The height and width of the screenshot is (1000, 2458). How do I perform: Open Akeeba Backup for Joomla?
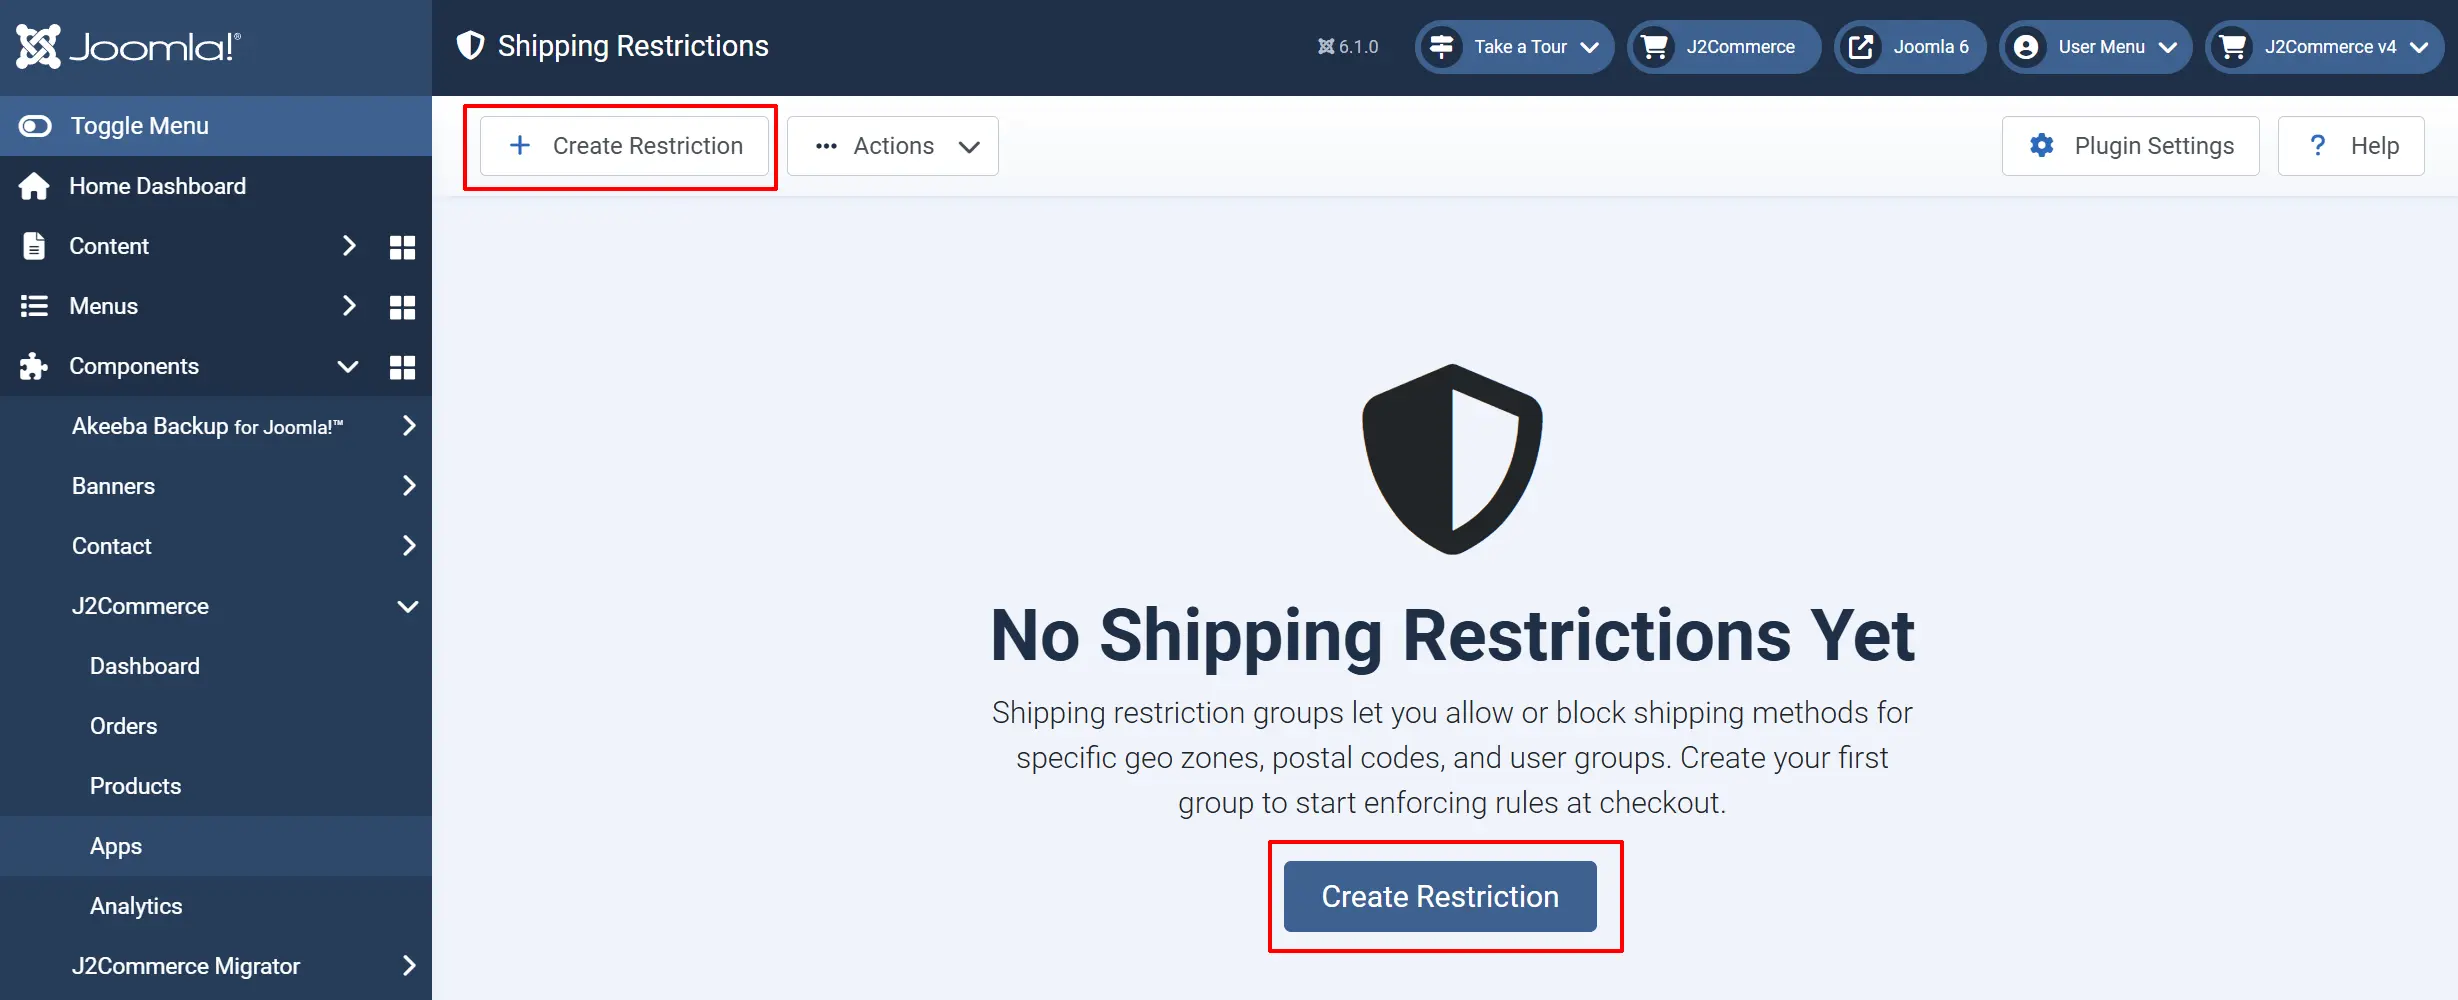coord(208,426)
